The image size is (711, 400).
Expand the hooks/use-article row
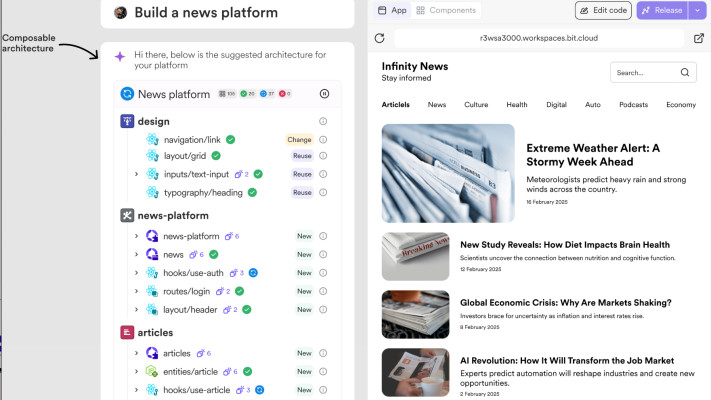click(136, 390)
